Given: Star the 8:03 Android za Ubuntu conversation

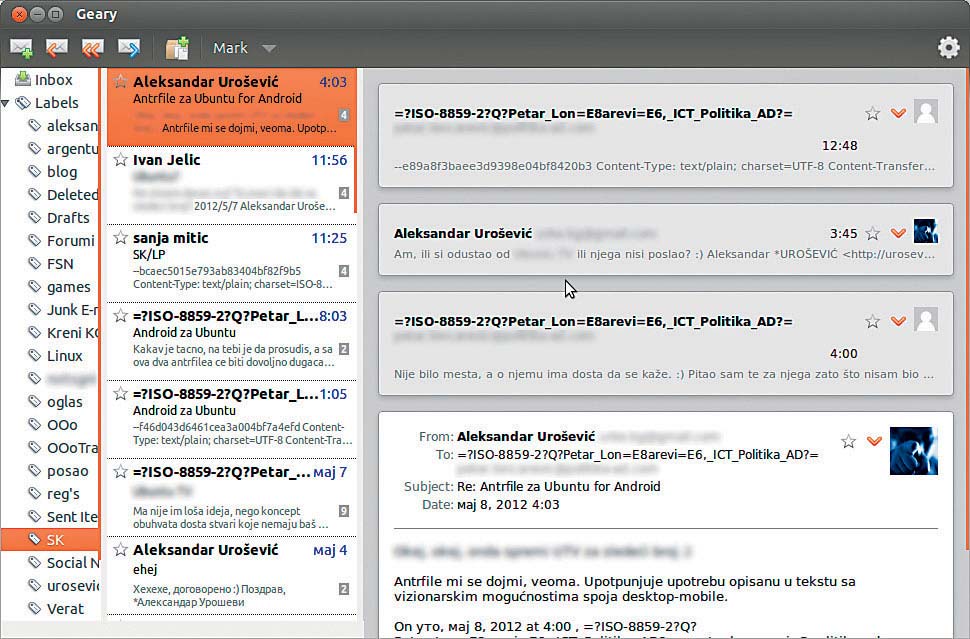Looking at the screenshot, I should coord(121,316).
